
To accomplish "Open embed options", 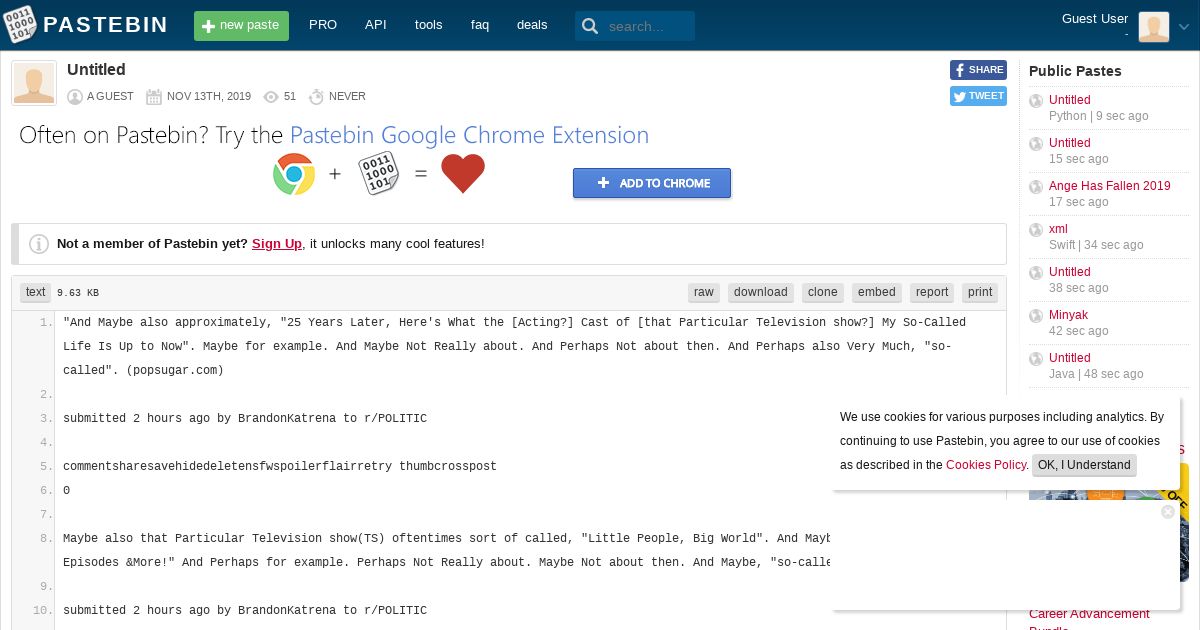I will pos(877,292).
